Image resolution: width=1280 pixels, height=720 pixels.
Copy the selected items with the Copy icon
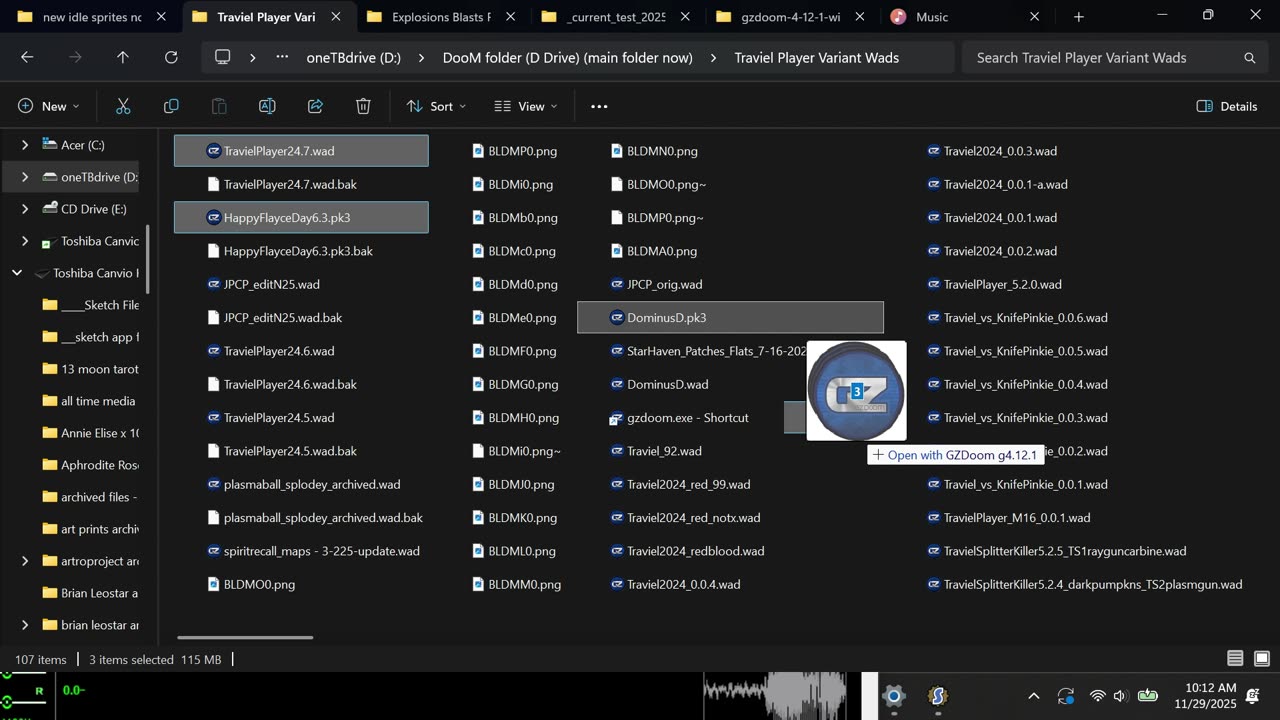(x=171, y=106)
